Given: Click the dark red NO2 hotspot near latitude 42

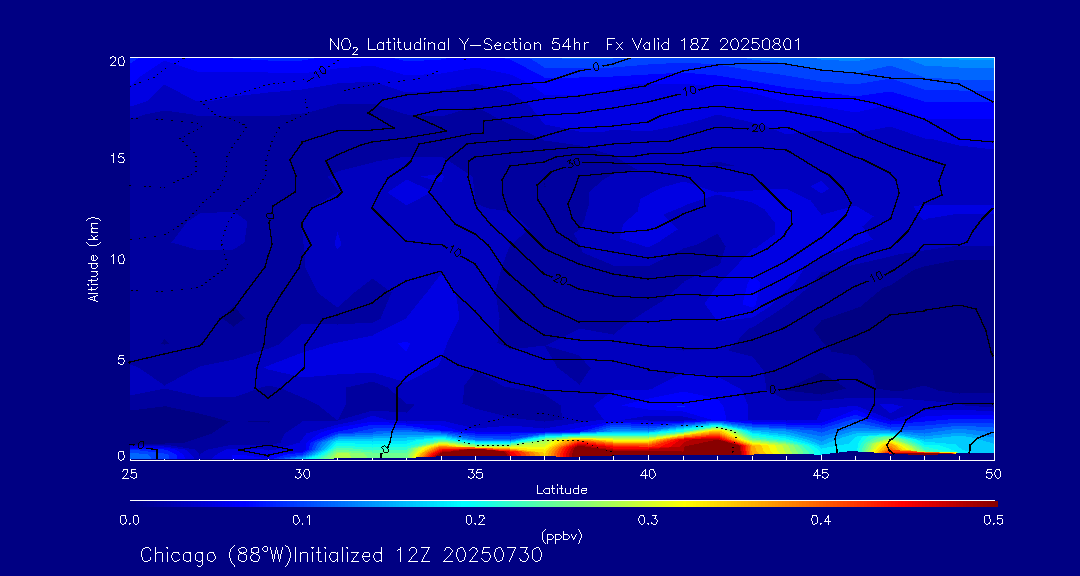Looking at the screenshot, I should click(x=712, y=440).
